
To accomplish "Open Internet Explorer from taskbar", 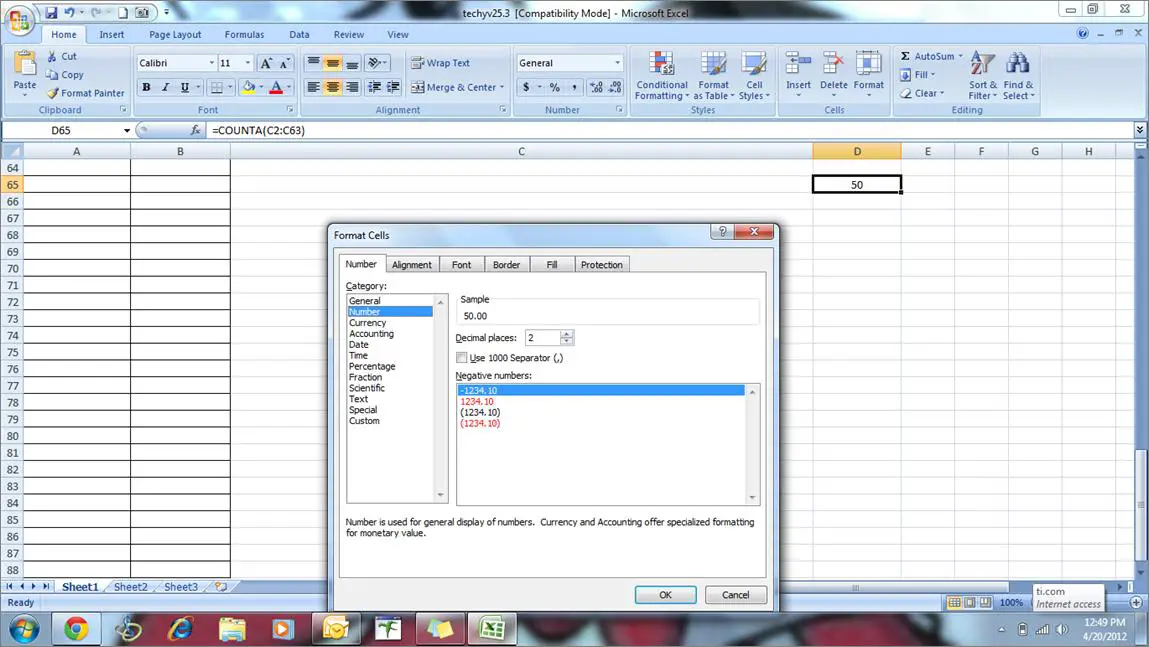I will click(180, 629).
